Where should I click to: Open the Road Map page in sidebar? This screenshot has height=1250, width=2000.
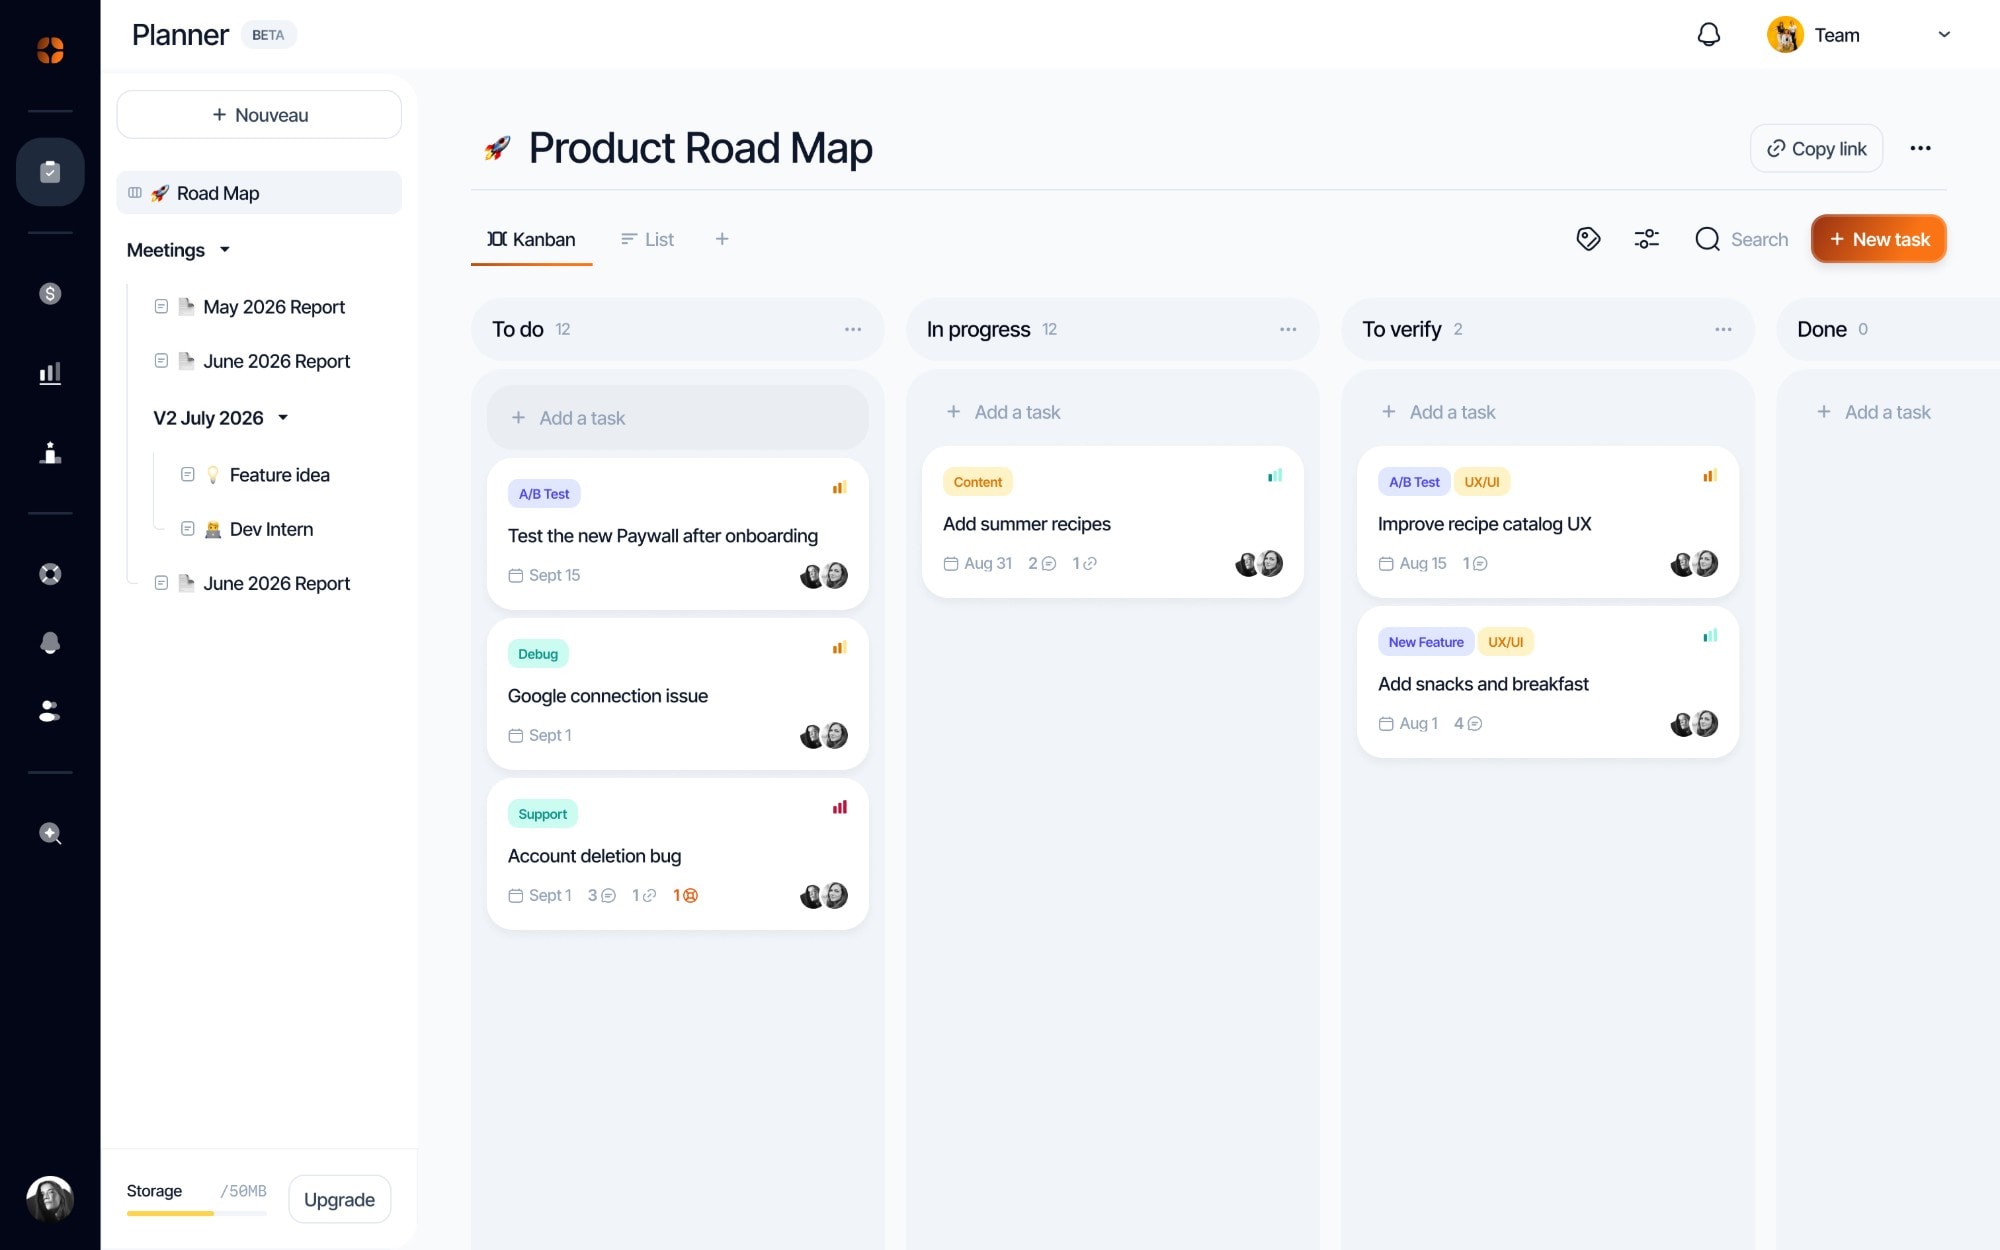click(x=259, y=193)
